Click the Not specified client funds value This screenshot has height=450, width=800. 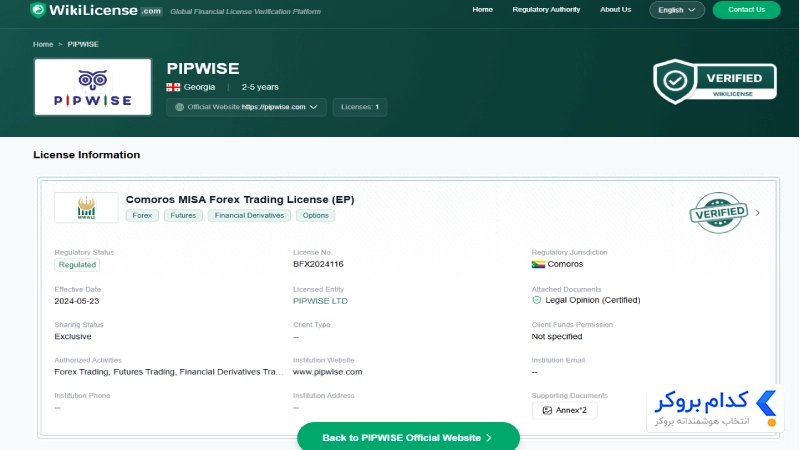(557, 337)
